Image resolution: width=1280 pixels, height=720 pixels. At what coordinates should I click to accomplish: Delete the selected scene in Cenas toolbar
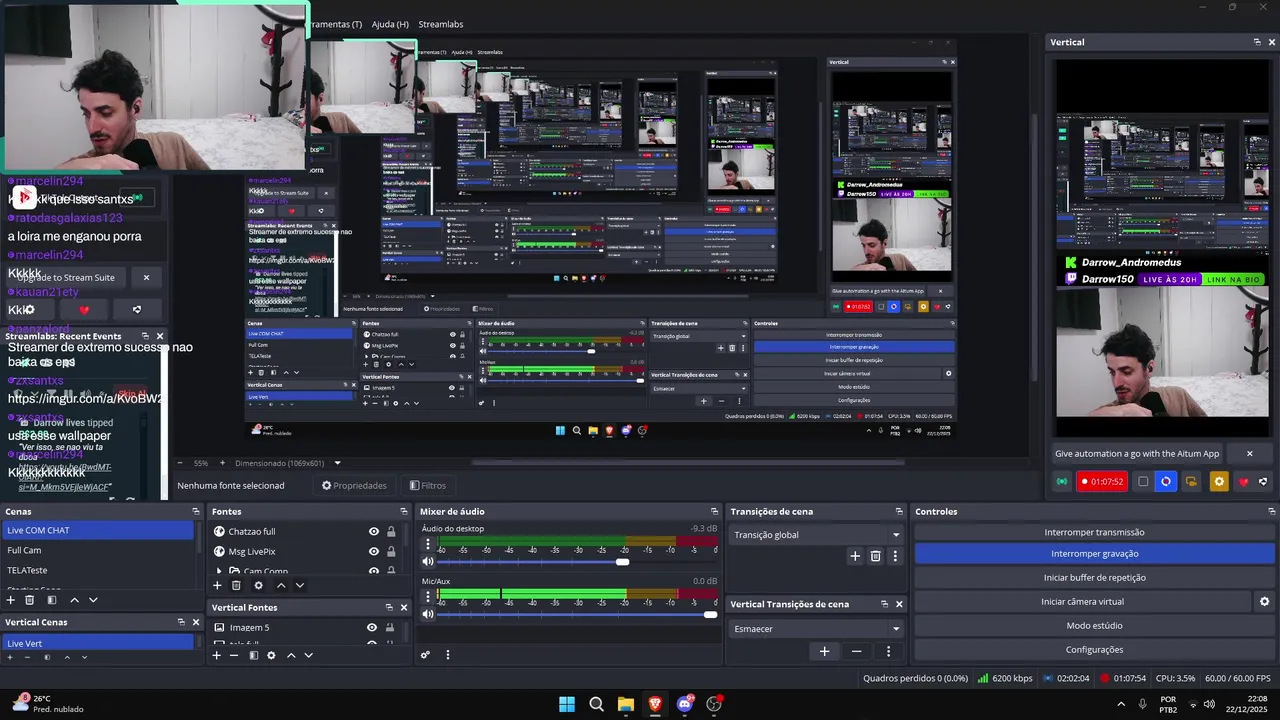[30, 600]
